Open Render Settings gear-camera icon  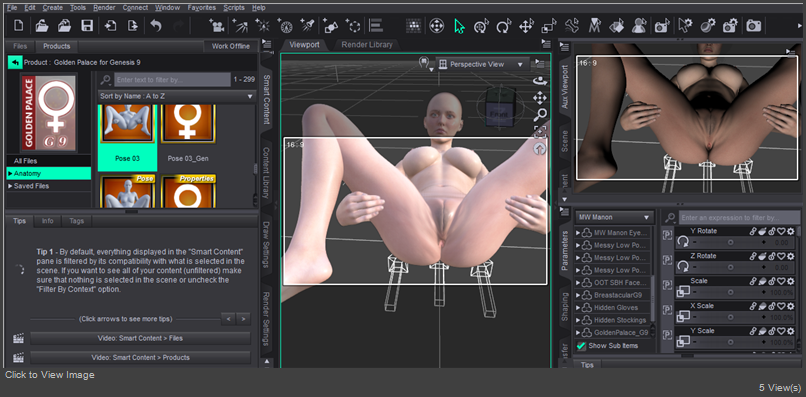click(x=730, y=25)
